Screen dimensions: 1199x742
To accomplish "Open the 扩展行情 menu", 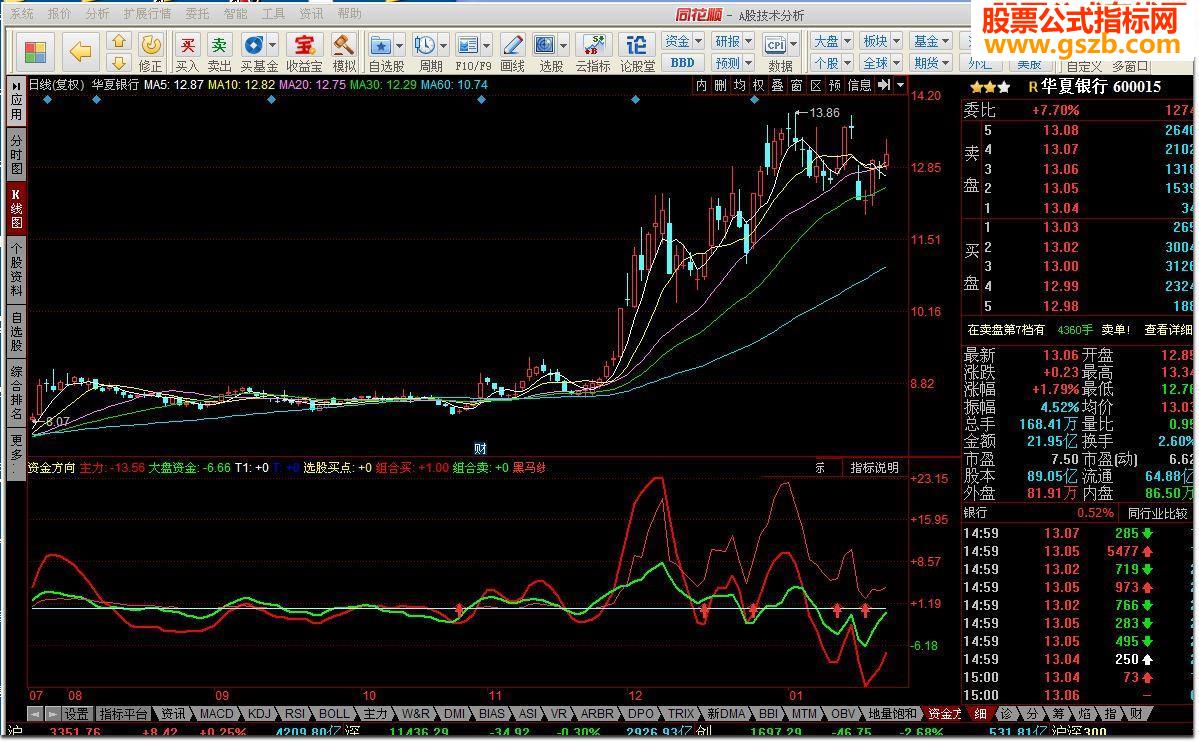I will click(147, 14).
